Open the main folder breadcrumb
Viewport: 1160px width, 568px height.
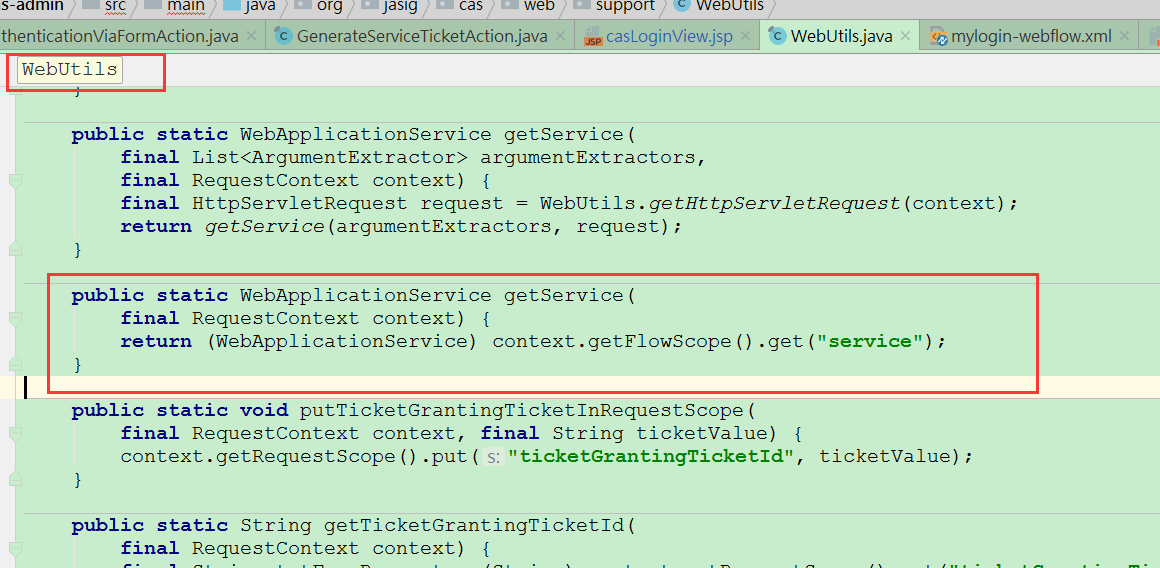pos(175,6)
